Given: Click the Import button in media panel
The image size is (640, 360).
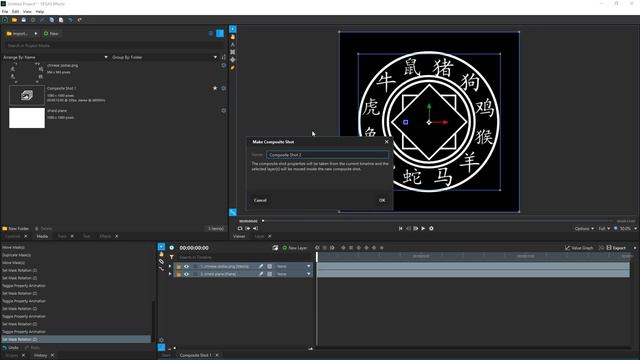Looking at the screenshot, I should 17,33.
